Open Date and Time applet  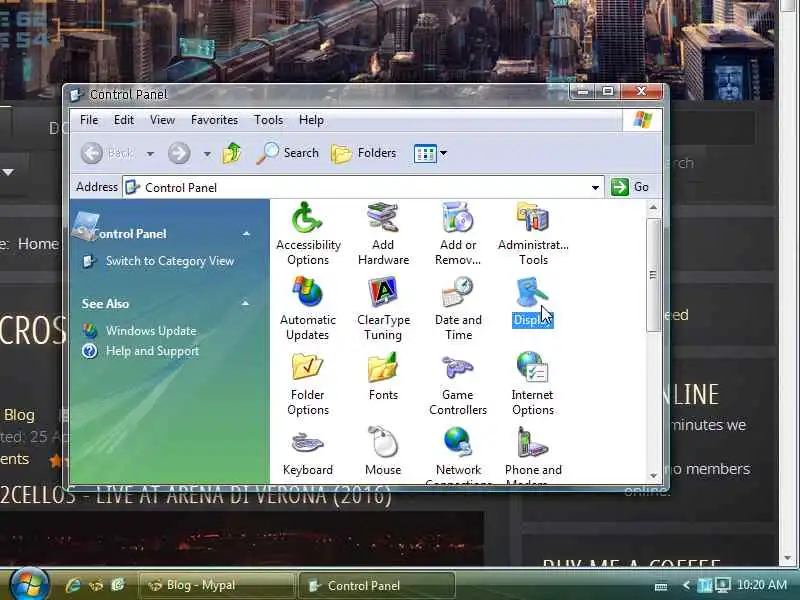tap(458, 309)
